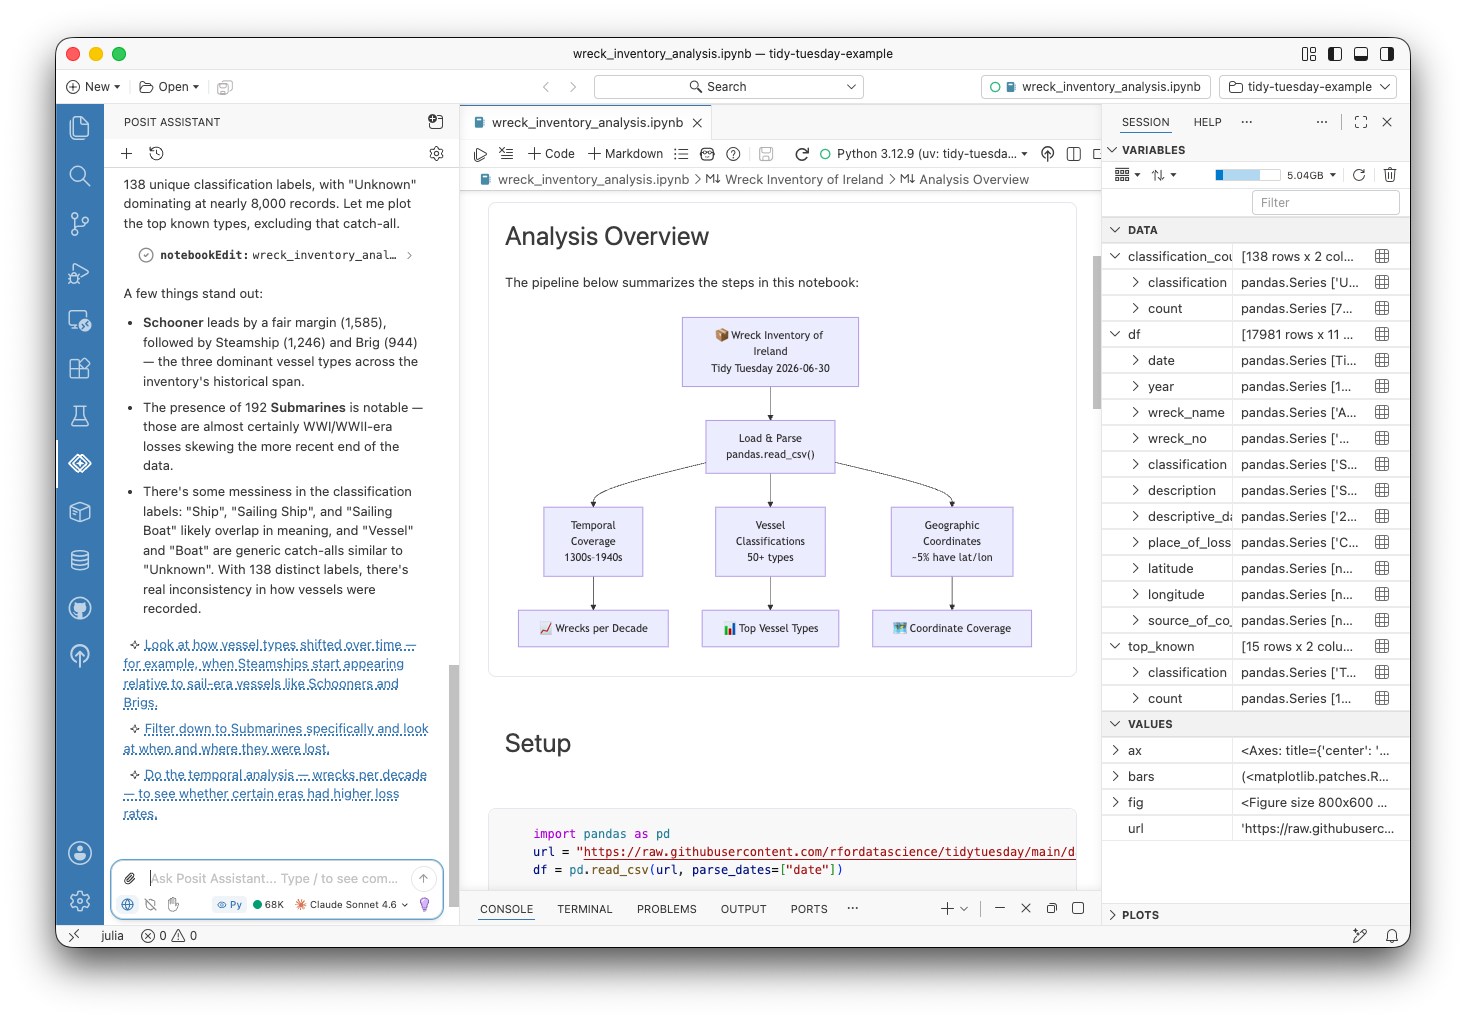Viewport: 1466px width, 1021px height.
Task: Open the Source Control view
Action: coord(80,224)
